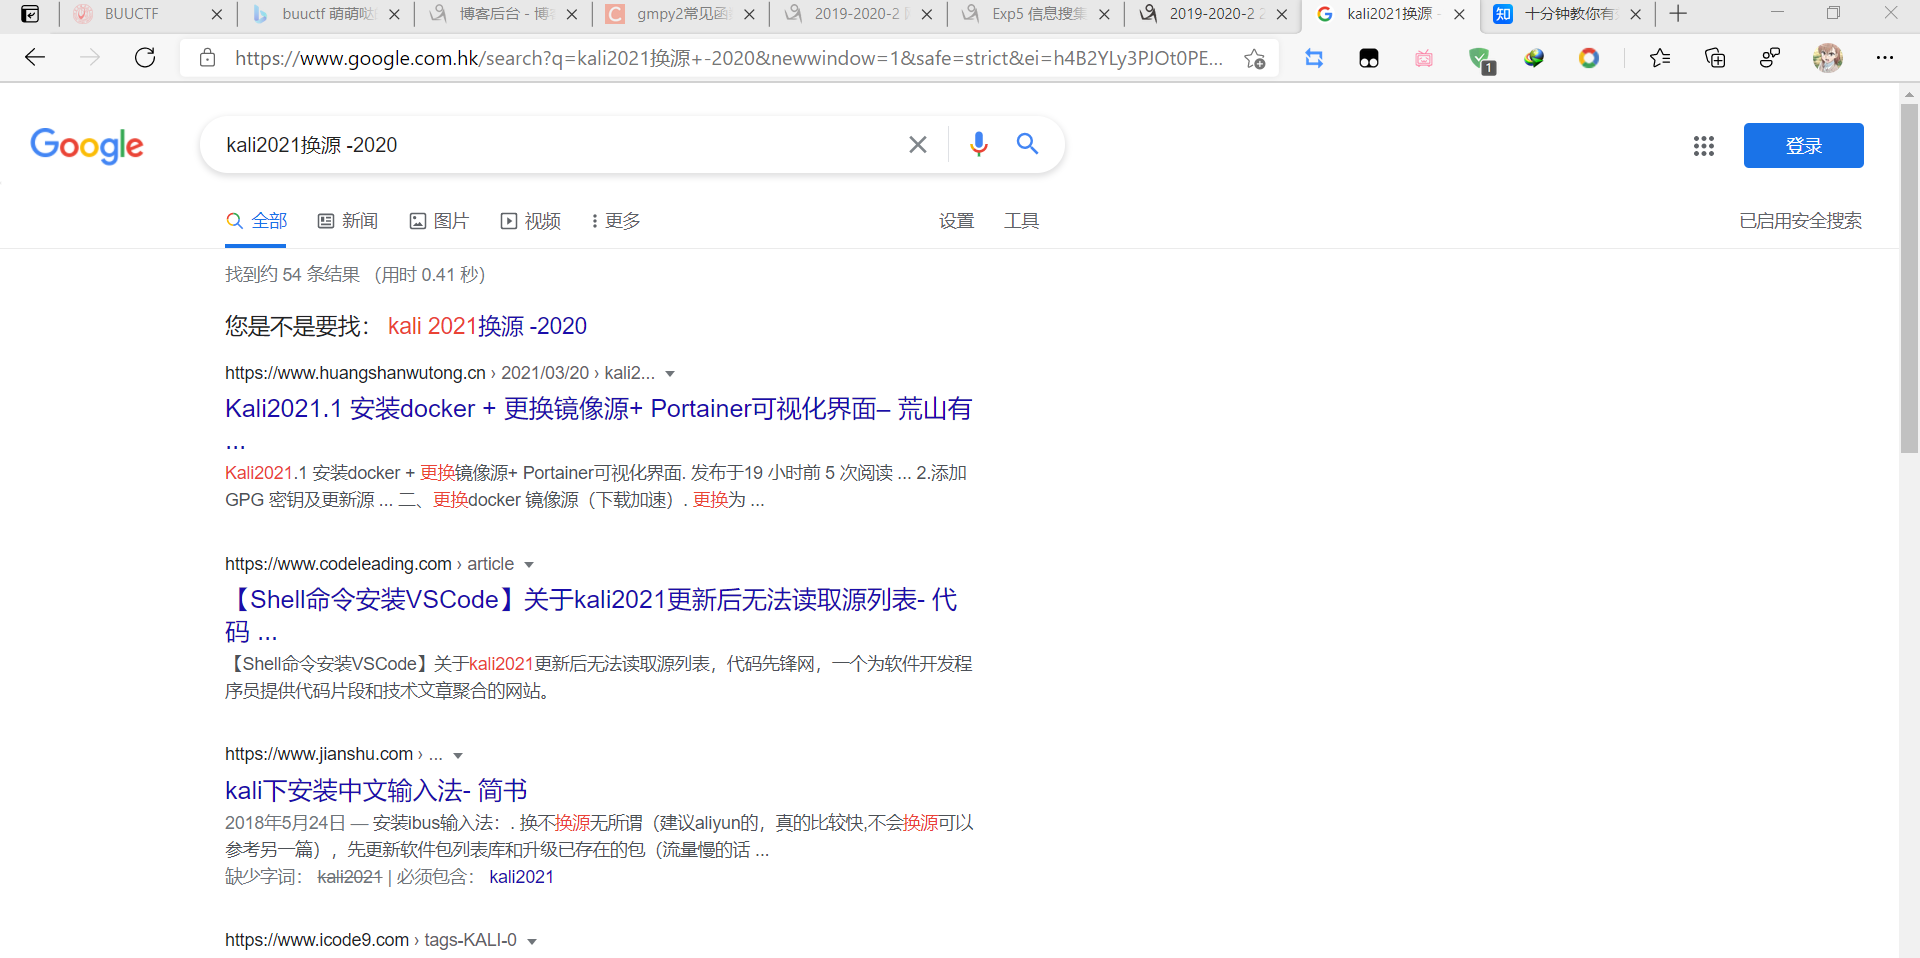Screen dimensions: 1920x958
Task: Open the globe-shaped IDM extension icon
Action: click(1534, 58)
